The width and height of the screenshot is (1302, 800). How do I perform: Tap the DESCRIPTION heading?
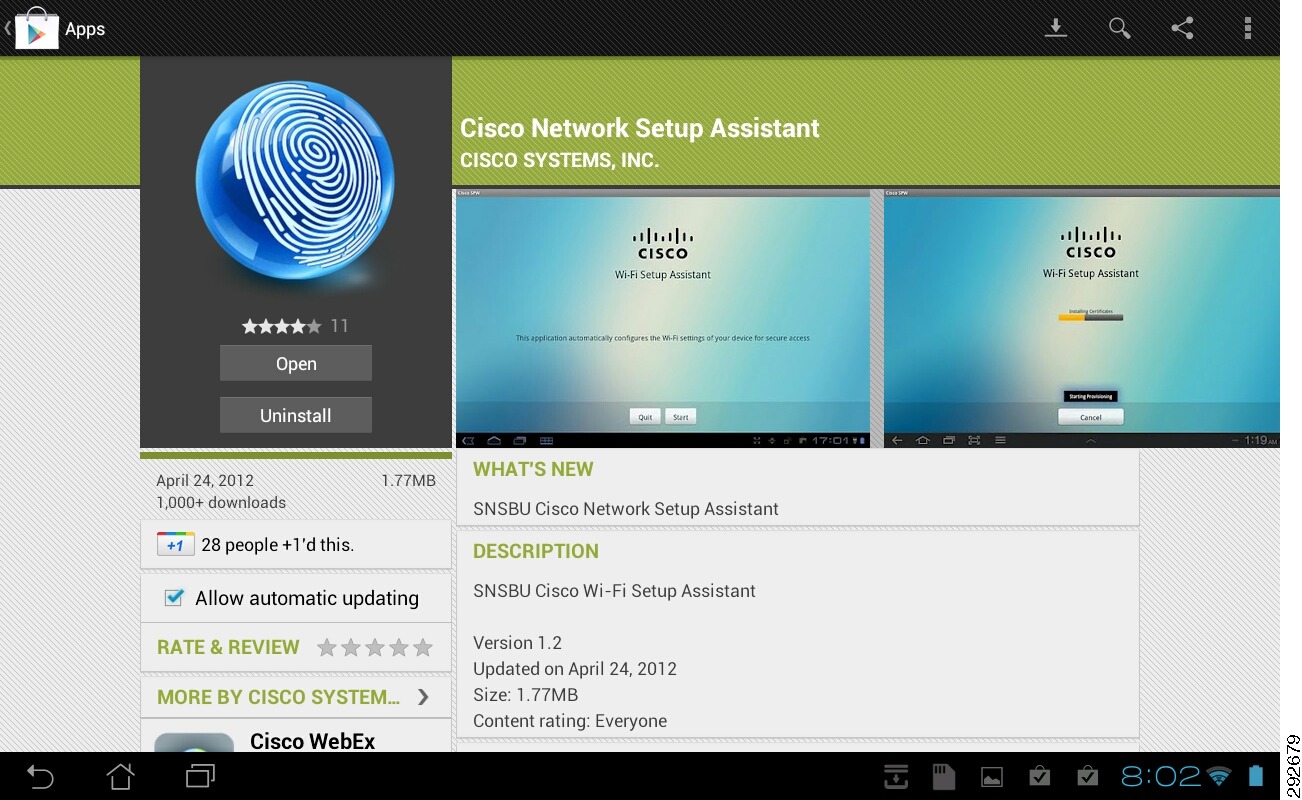[536, 551]
